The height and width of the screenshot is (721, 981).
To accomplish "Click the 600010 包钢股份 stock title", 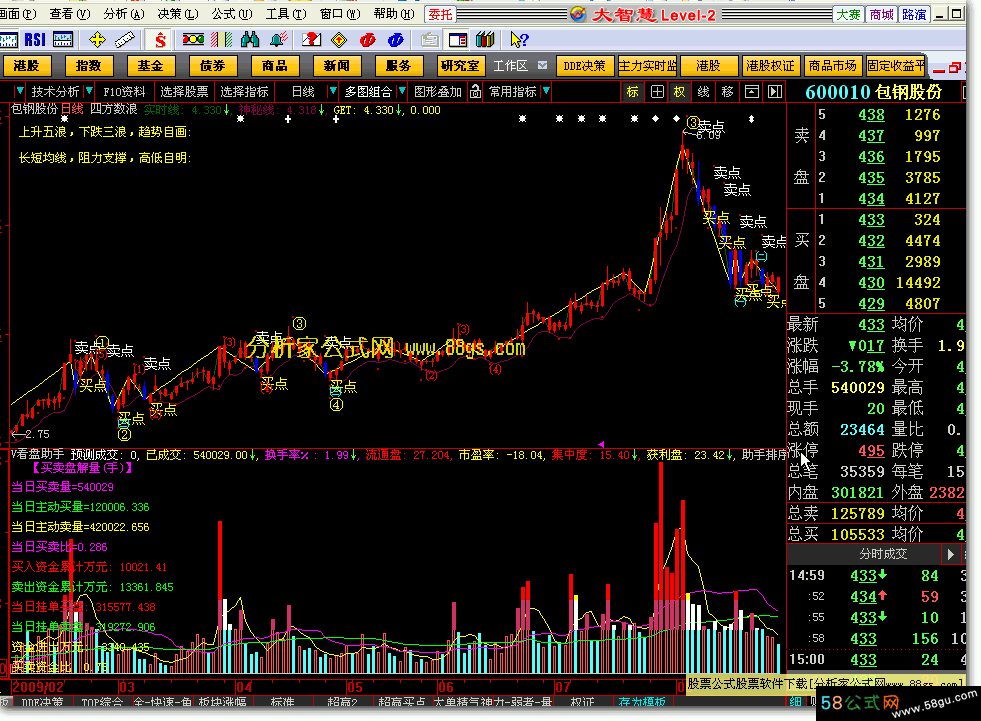I will 873,92.
